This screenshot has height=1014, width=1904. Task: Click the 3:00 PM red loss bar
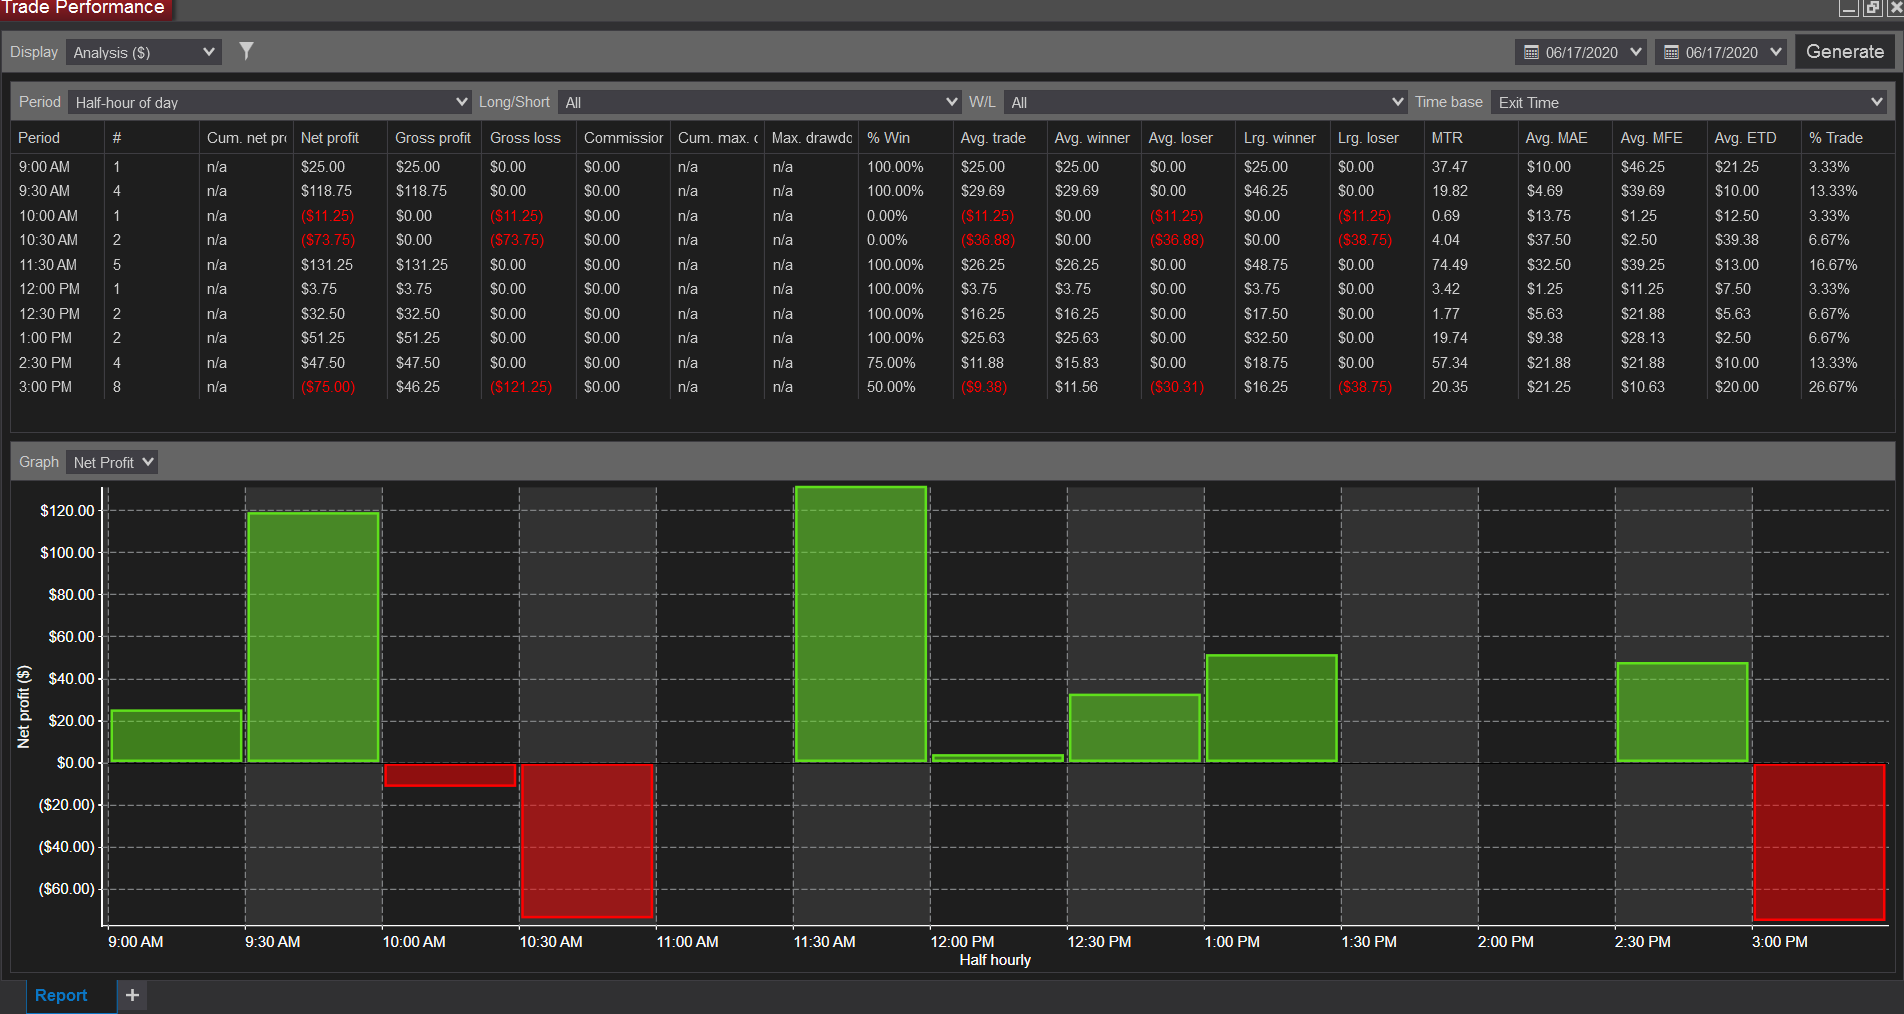click(x=1819, y=842)
